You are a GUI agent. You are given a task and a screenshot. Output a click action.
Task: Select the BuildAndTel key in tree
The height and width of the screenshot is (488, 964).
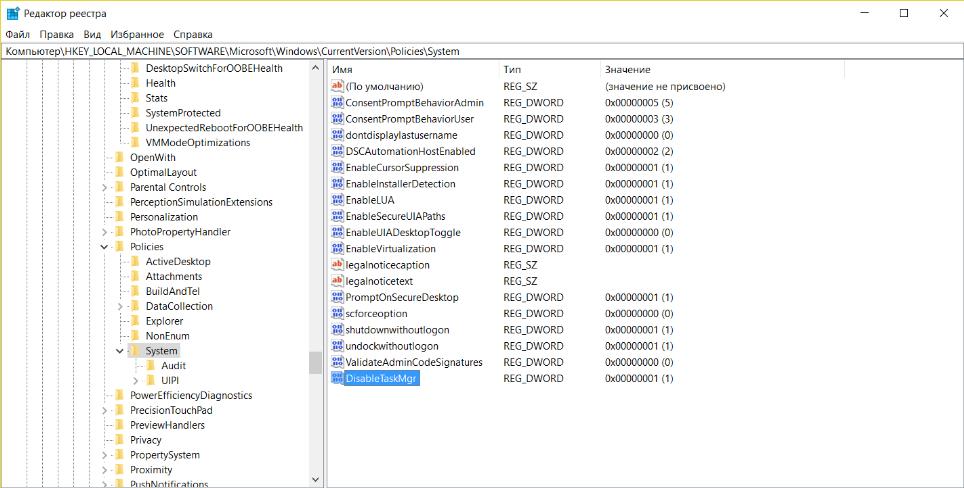point(172,291)
